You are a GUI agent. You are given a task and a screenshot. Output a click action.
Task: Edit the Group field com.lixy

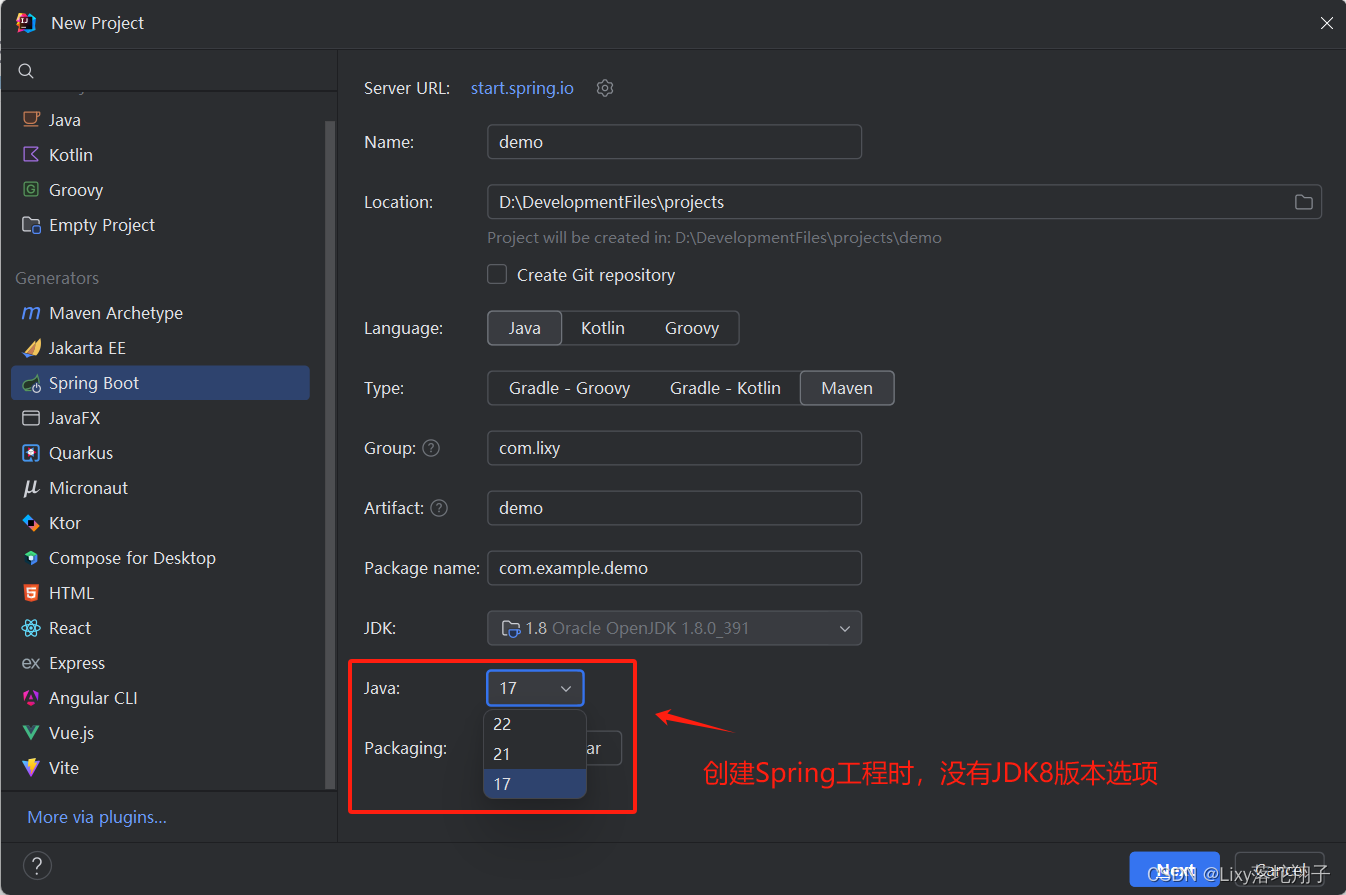[674, 448]
